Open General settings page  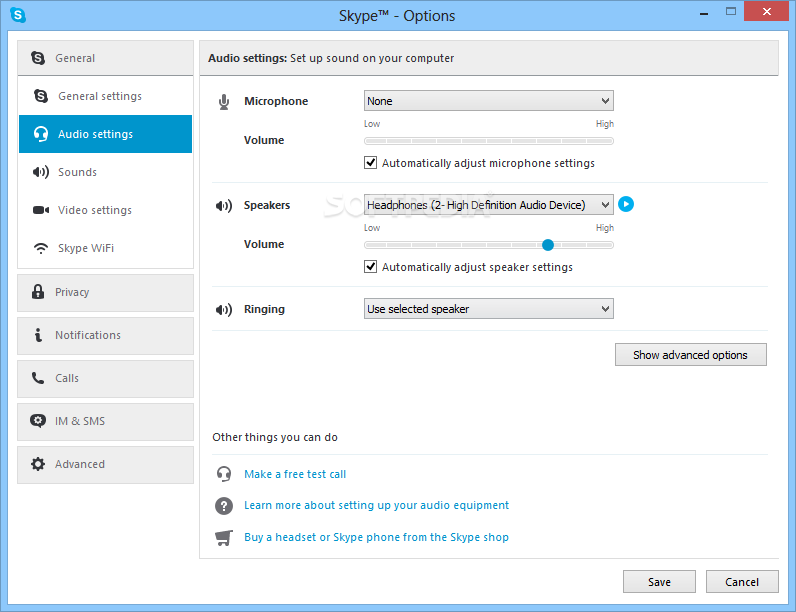point(106,96)
